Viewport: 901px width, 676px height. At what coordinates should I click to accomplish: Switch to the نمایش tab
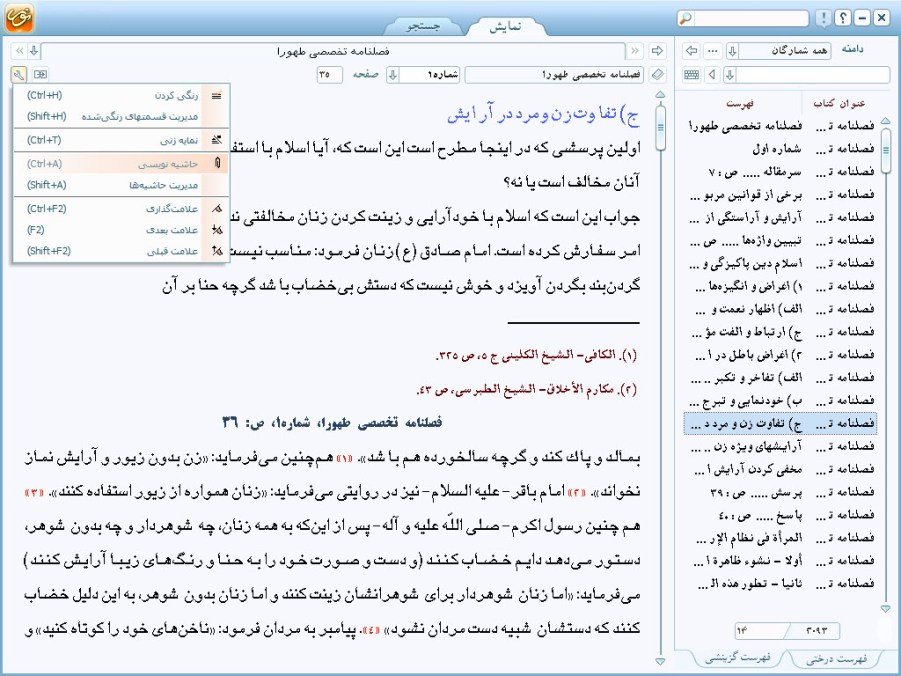tap(505, 26)
